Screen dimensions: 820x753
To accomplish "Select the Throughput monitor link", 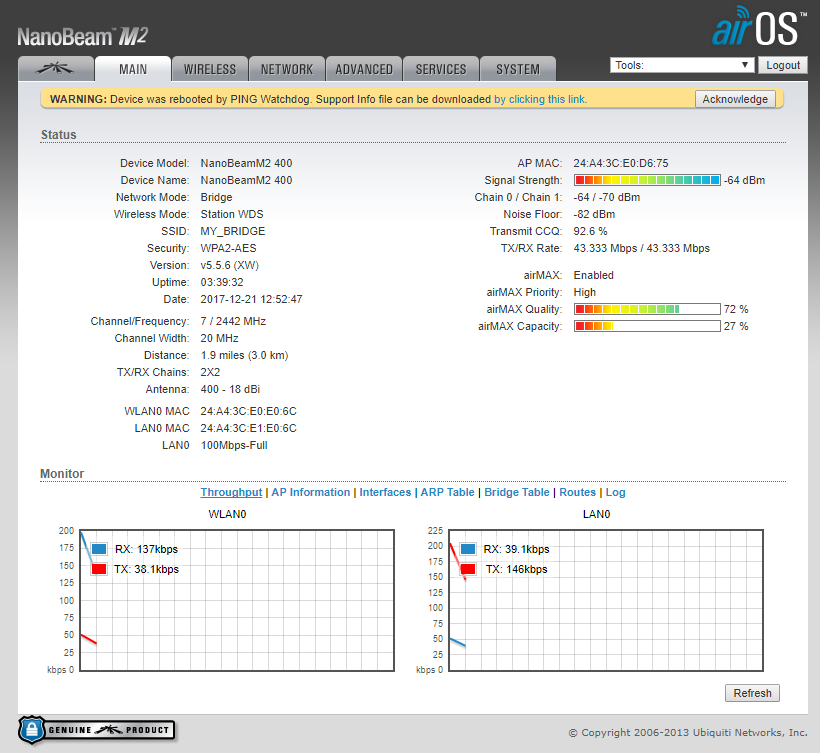I will [x=231, y=492].
